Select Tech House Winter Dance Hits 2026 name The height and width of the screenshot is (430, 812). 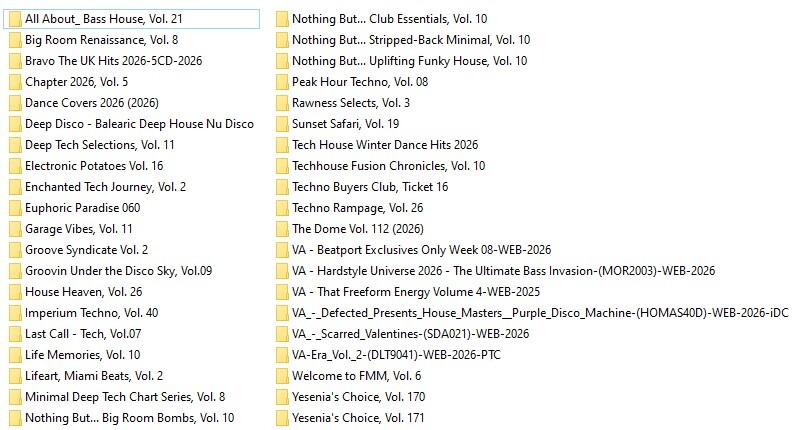pos(385,145)
